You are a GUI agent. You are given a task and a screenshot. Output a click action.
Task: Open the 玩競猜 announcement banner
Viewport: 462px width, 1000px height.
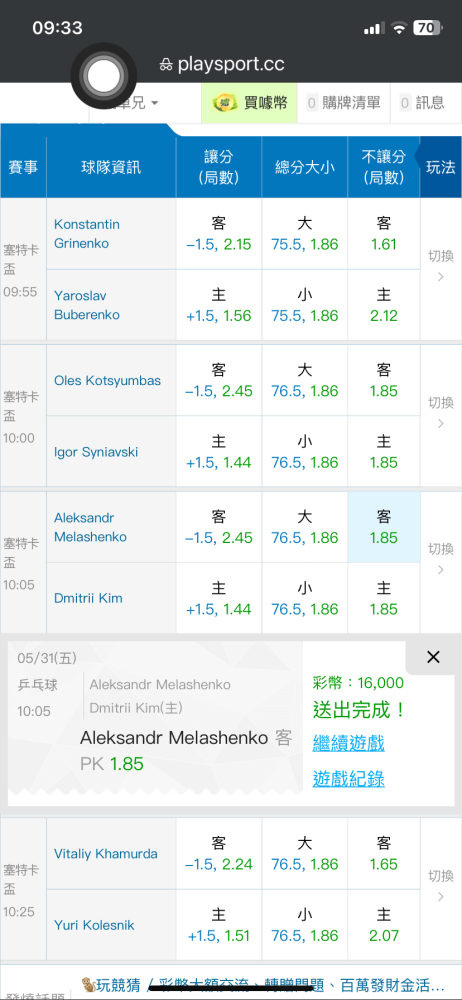(263, 984)
